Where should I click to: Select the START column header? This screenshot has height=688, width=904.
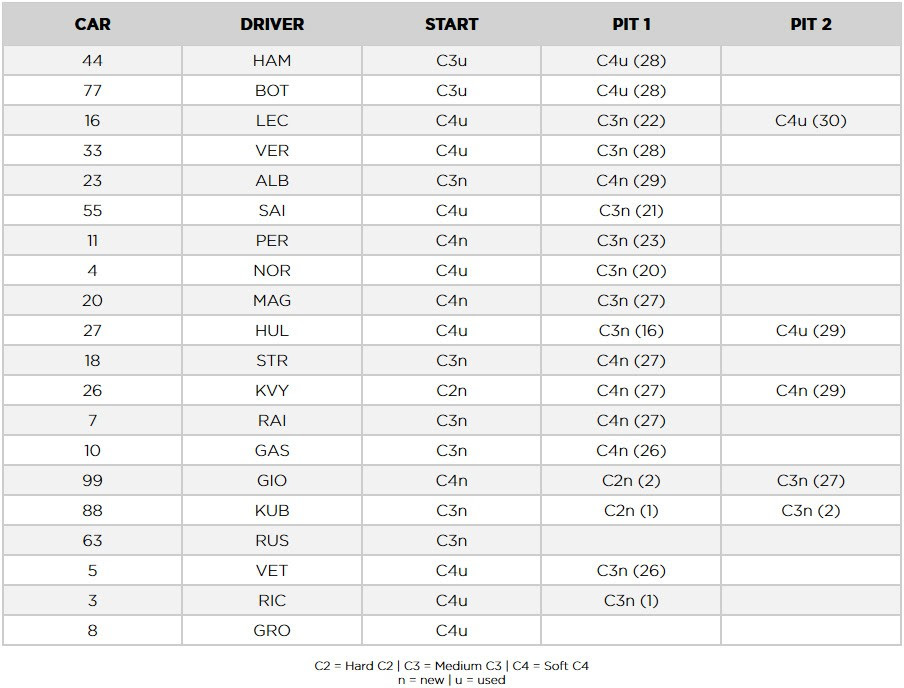click(451, 24)
